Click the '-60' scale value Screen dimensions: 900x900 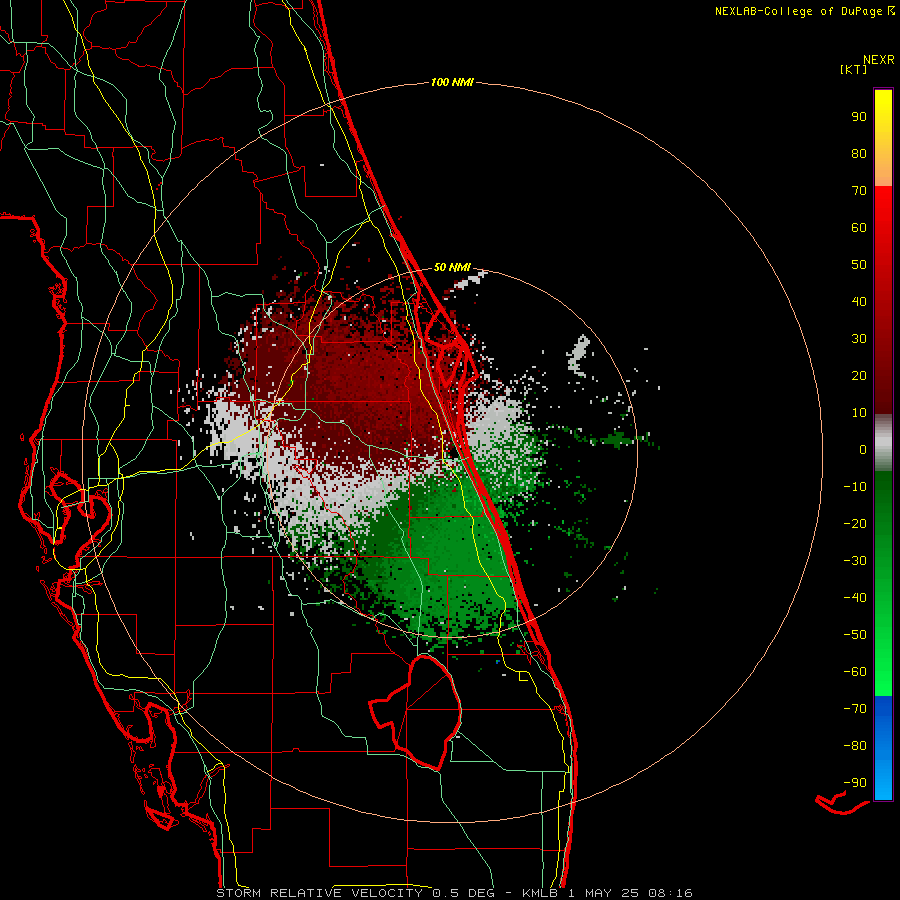(x=855, y=672)
